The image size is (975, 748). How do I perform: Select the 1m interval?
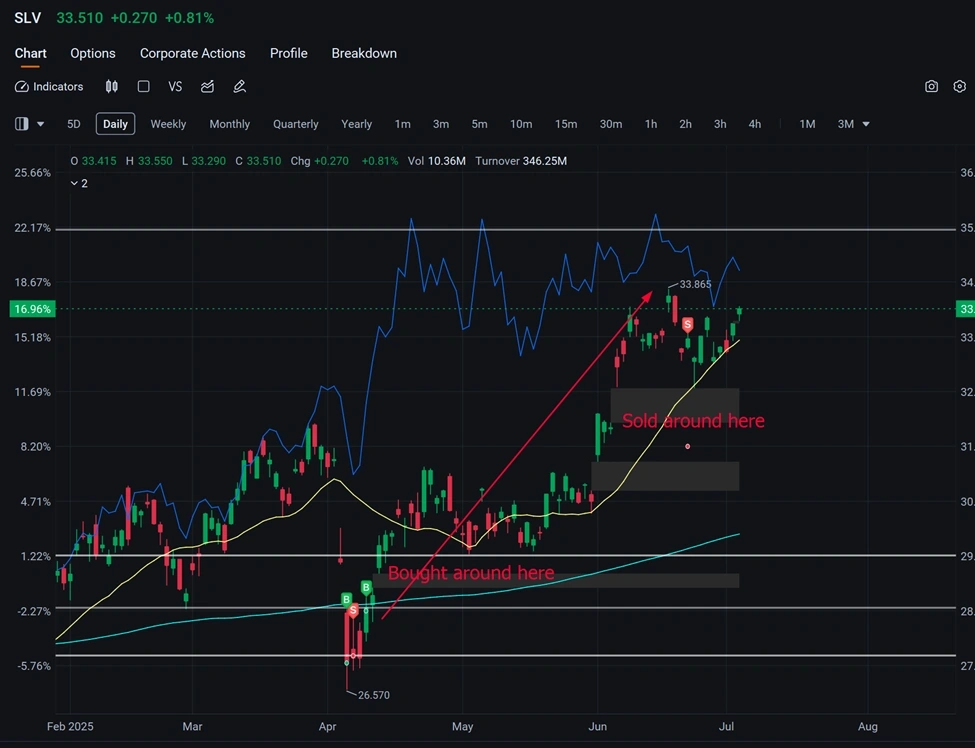click(x=402, y=124)
